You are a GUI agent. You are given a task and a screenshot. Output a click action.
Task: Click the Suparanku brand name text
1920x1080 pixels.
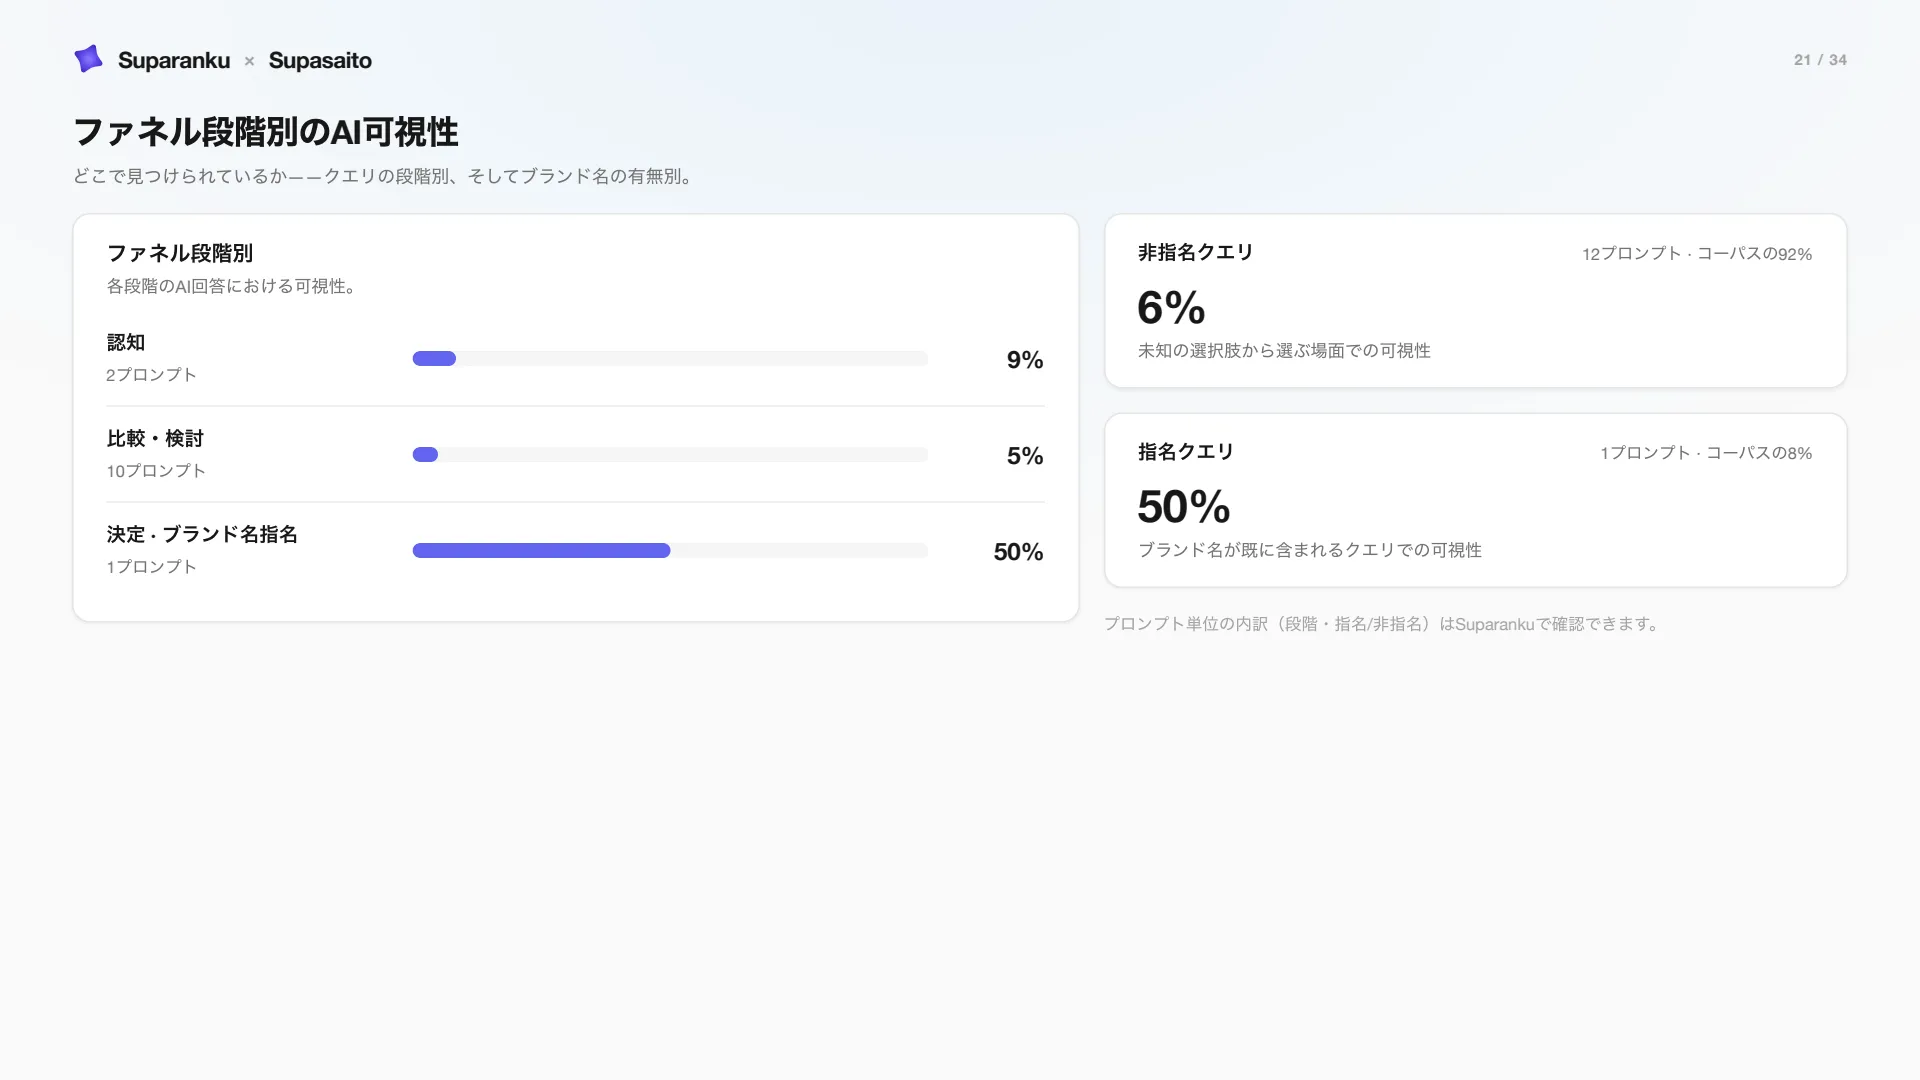174,60
